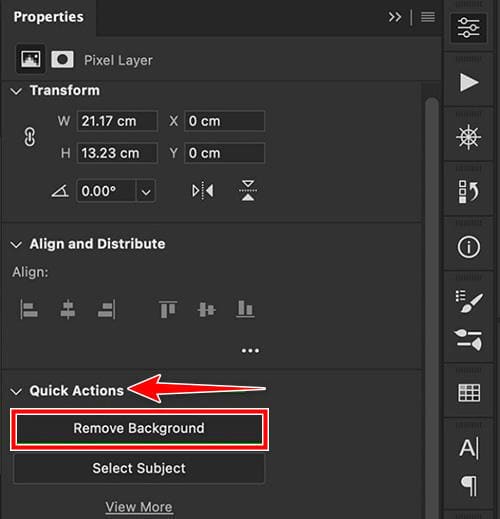
Task: Click the width field showing 21.17 cm
Action: tap(117, 121)
